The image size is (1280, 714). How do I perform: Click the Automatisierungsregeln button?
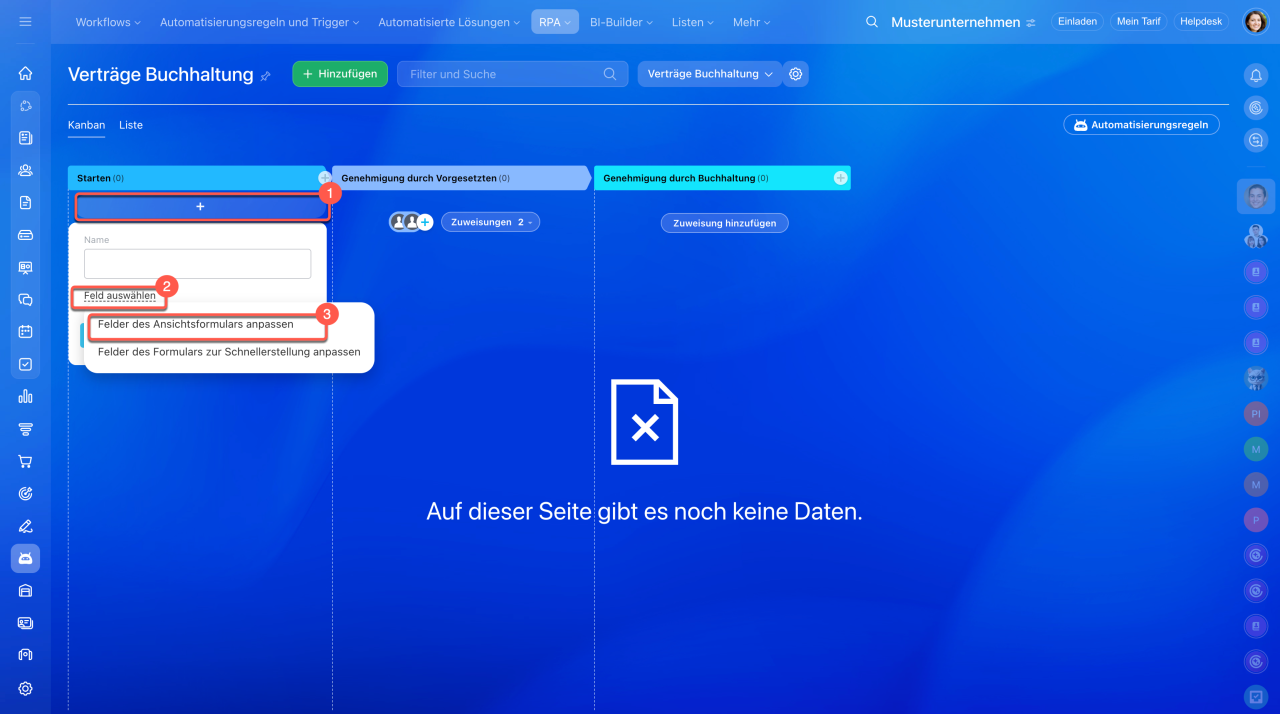coord(1141,125)
